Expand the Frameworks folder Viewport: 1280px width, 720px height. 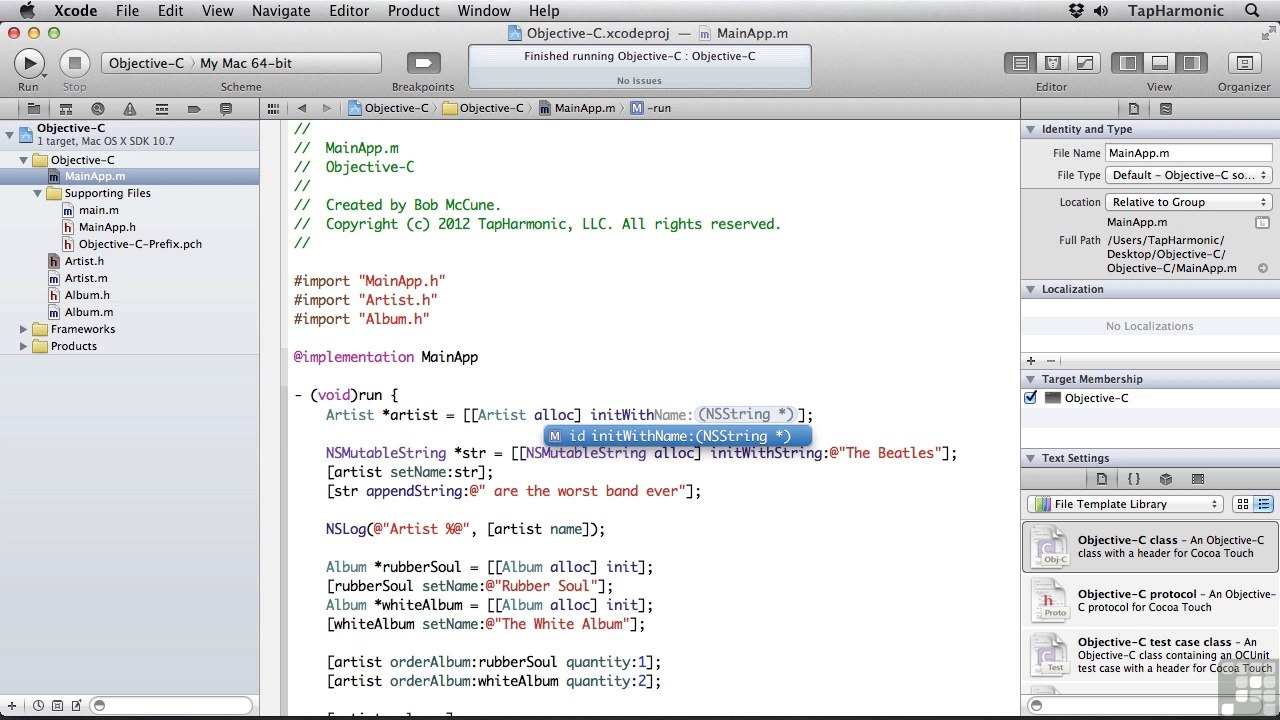[x=24, y=329]
